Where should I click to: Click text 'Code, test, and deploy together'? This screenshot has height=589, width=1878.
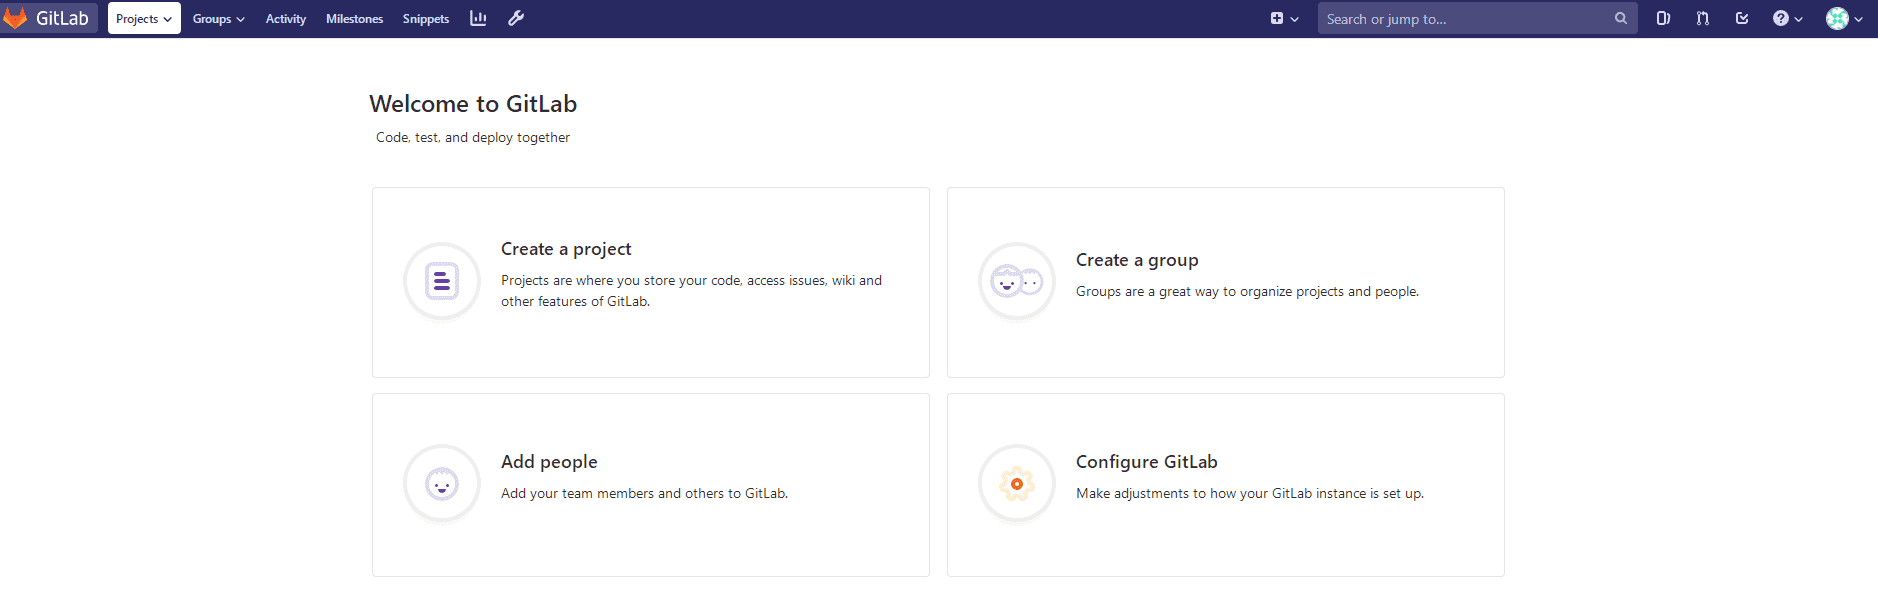(x=473, y=138)
